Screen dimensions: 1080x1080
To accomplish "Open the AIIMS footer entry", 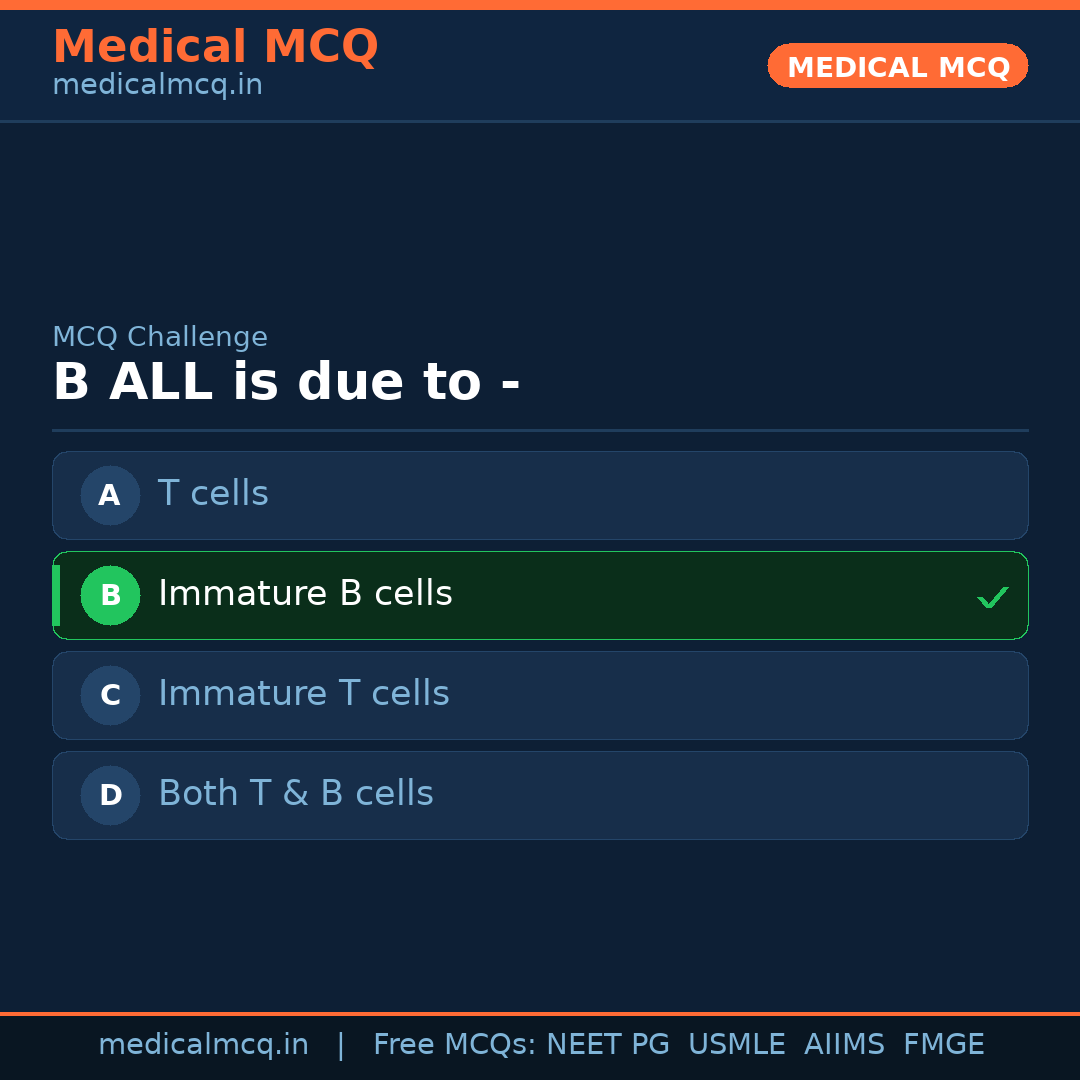I will click(845, 1044).
